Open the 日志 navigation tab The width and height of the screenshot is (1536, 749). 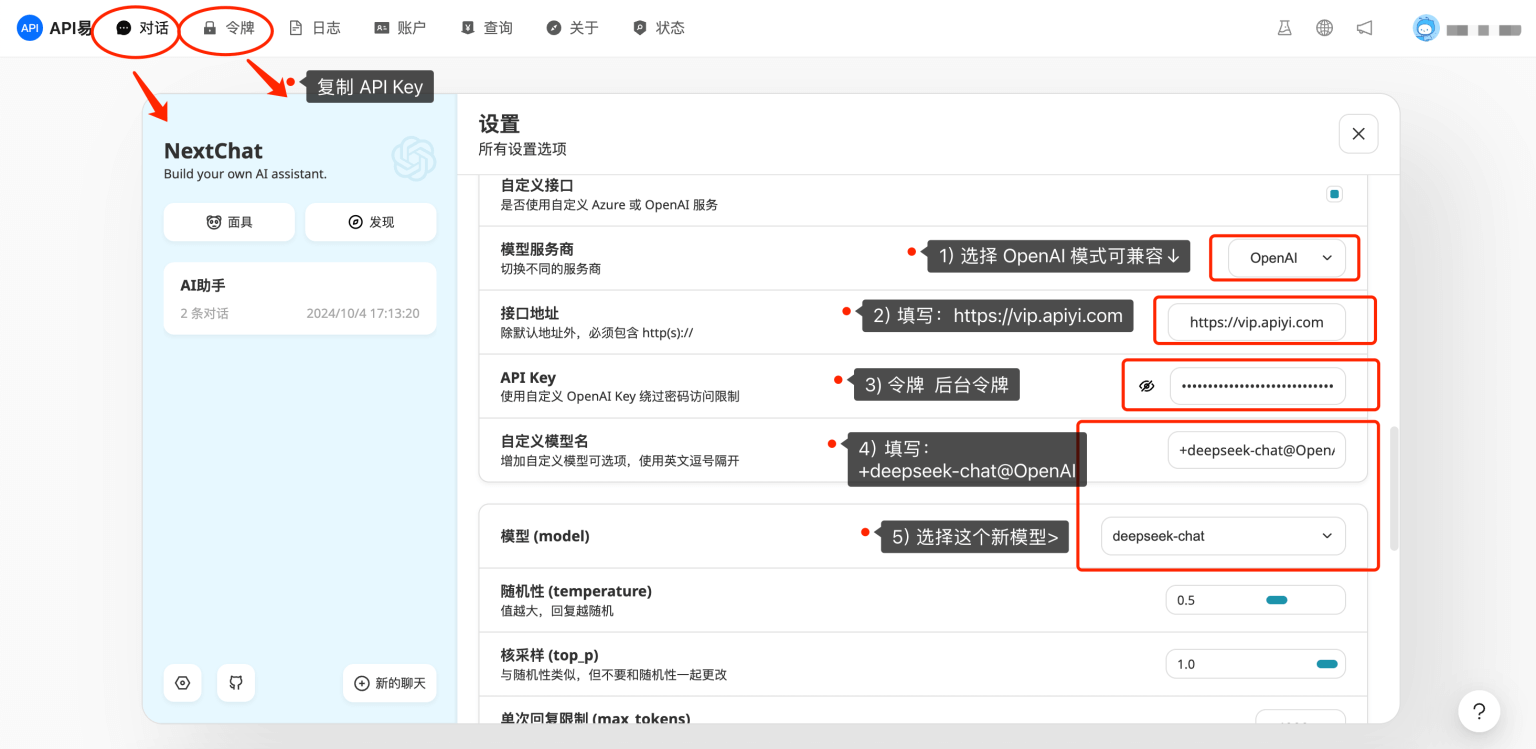pos(315,27)
